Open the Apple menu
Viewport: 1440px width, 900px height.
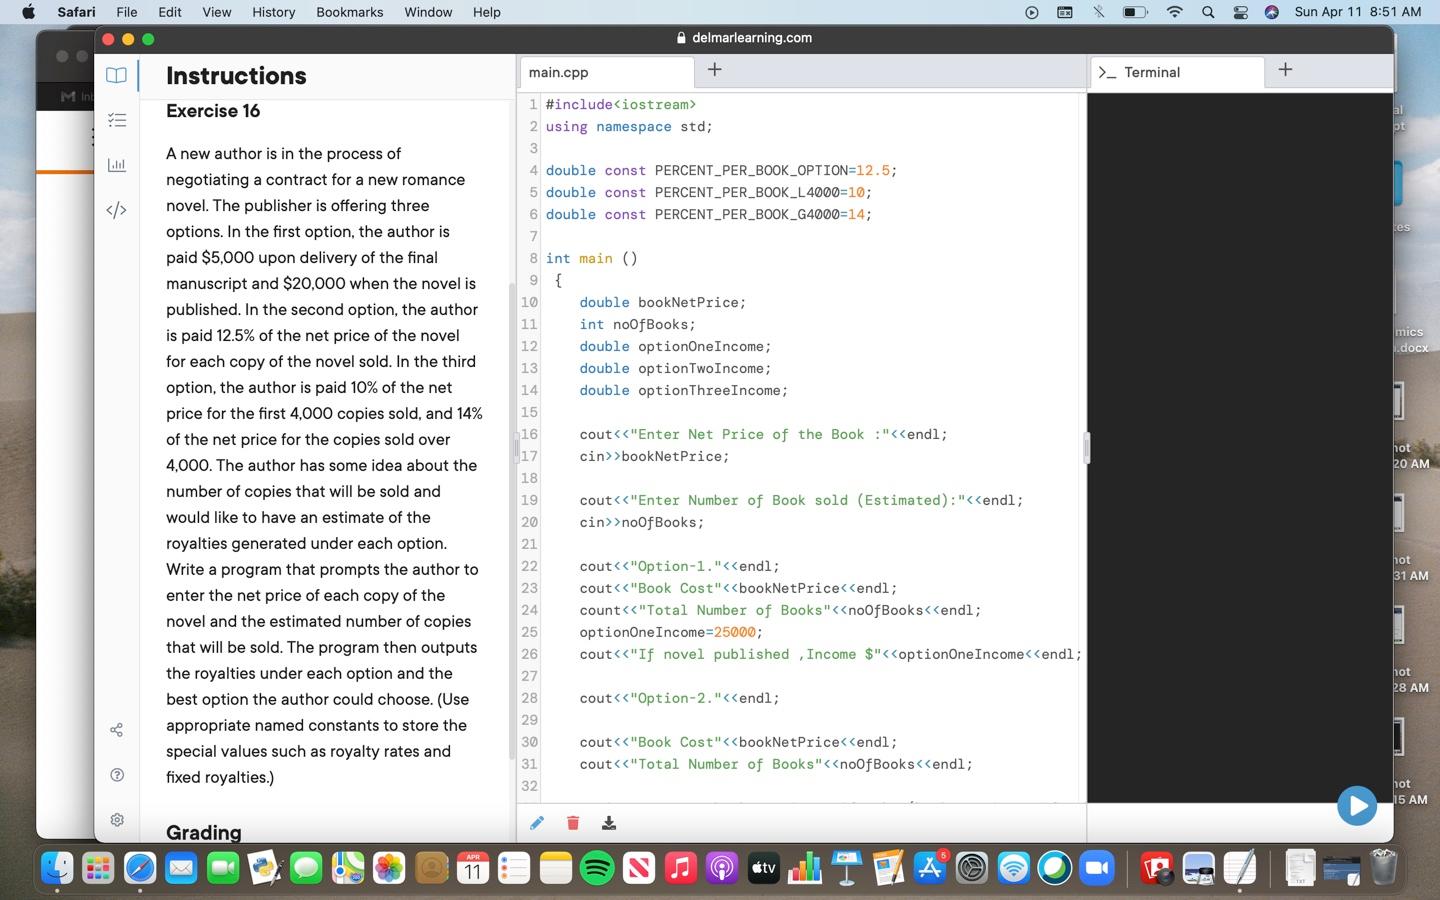pos(28,12)
